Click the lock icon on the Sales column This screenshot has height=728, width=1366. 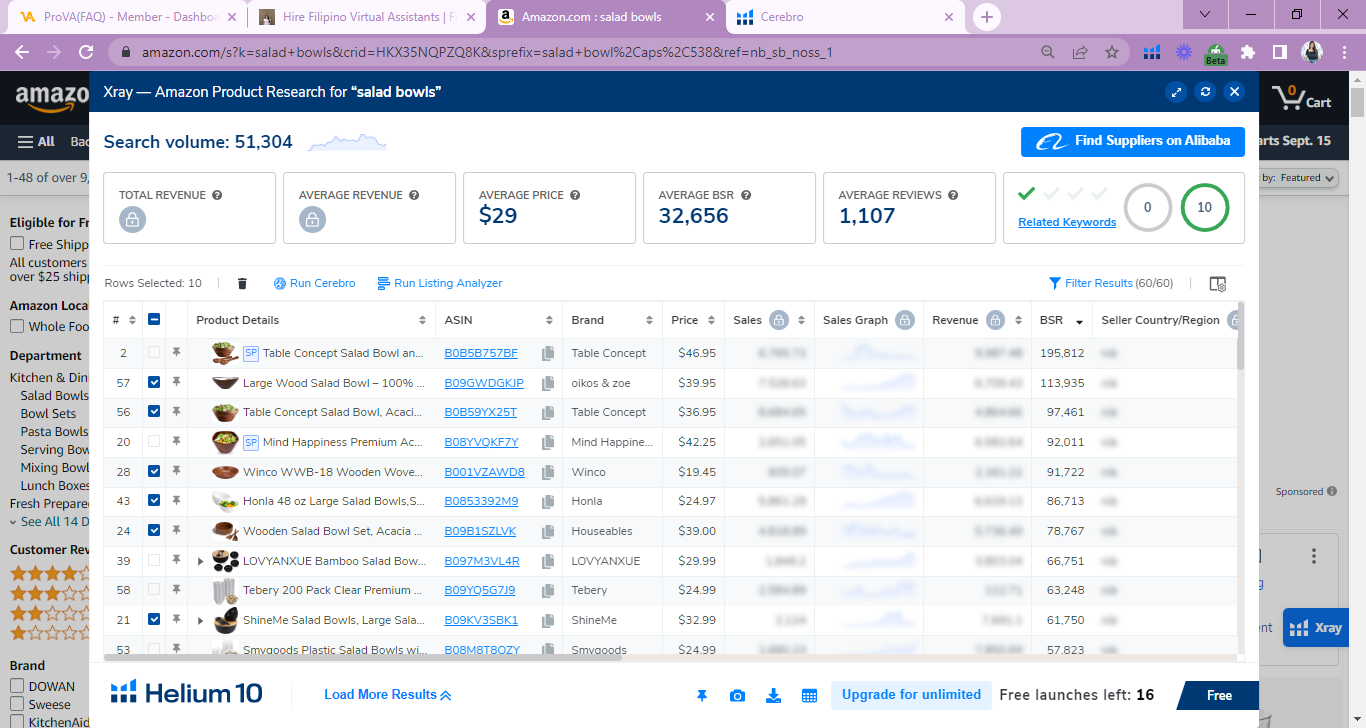(778, 320)
